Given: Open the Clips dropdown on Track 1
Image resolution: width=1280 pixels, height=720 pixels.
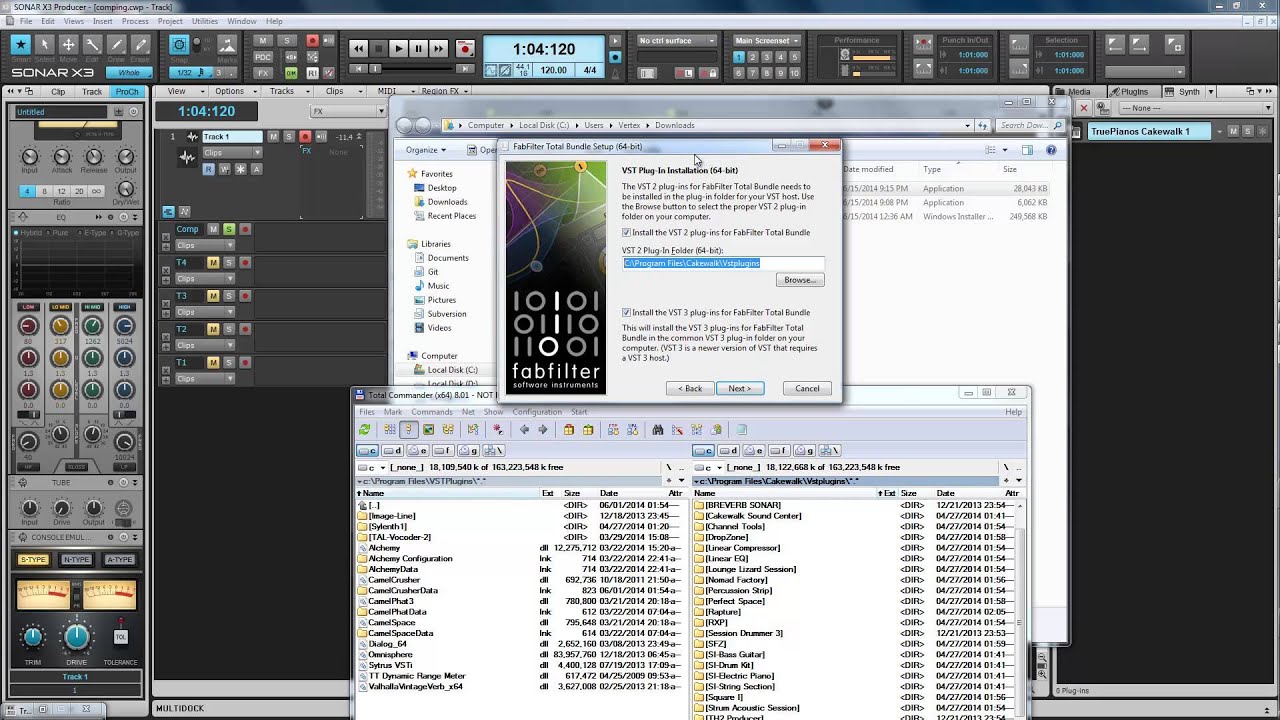Looking at the screenshot, I should [232, 153].
